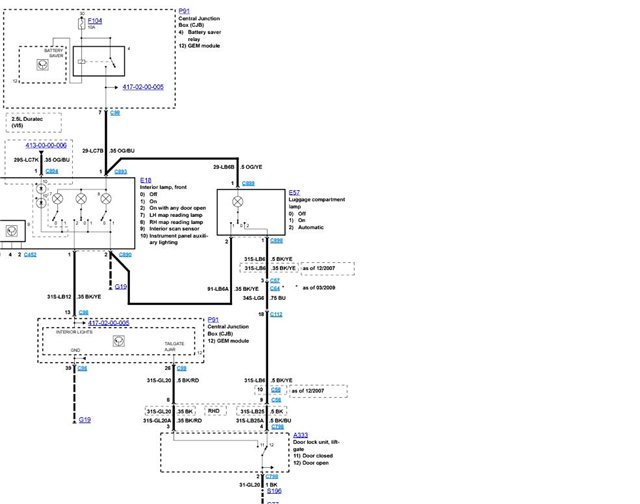
Task: Open the C57 connector link
Action: pos(275,280)
